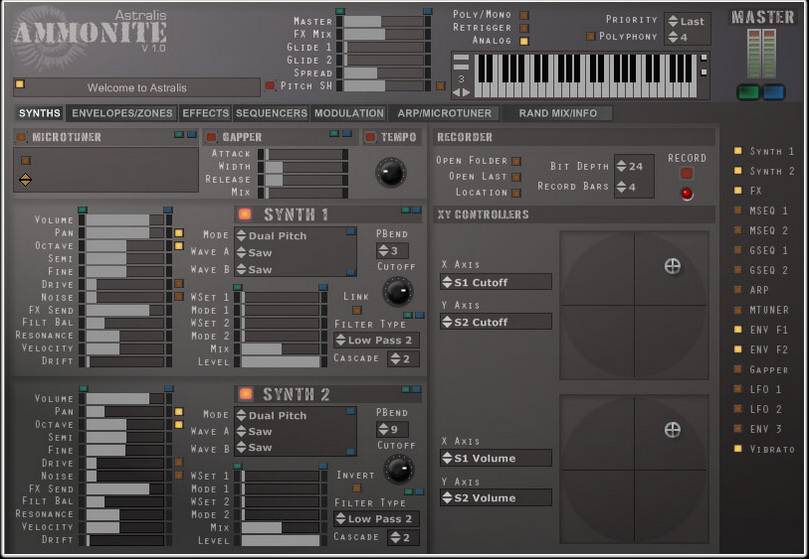Toggle the Gapper power button
Screen dimensions: 809x559
(211, 137)
